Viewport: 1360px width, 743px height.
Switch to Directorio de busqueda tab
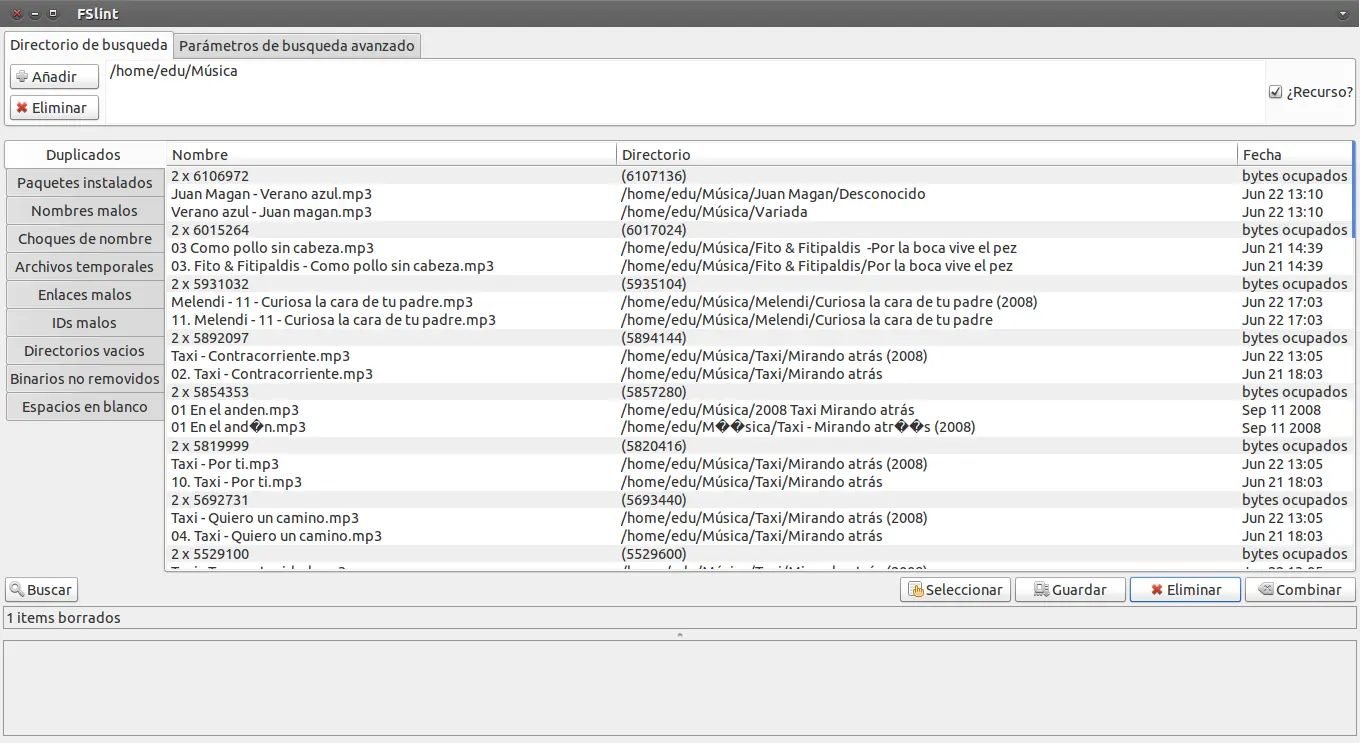(89, 45)
